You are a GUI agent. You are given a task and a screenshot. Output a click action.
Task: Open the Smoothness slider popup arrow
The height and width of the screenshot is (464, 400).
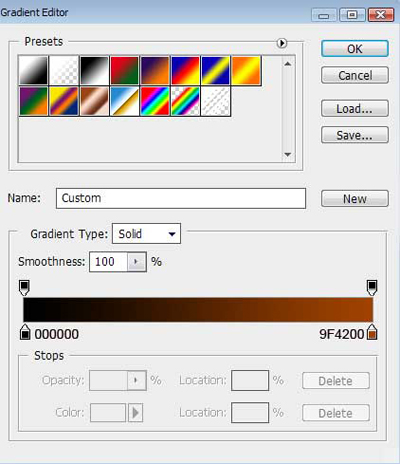tap(136, 262)
